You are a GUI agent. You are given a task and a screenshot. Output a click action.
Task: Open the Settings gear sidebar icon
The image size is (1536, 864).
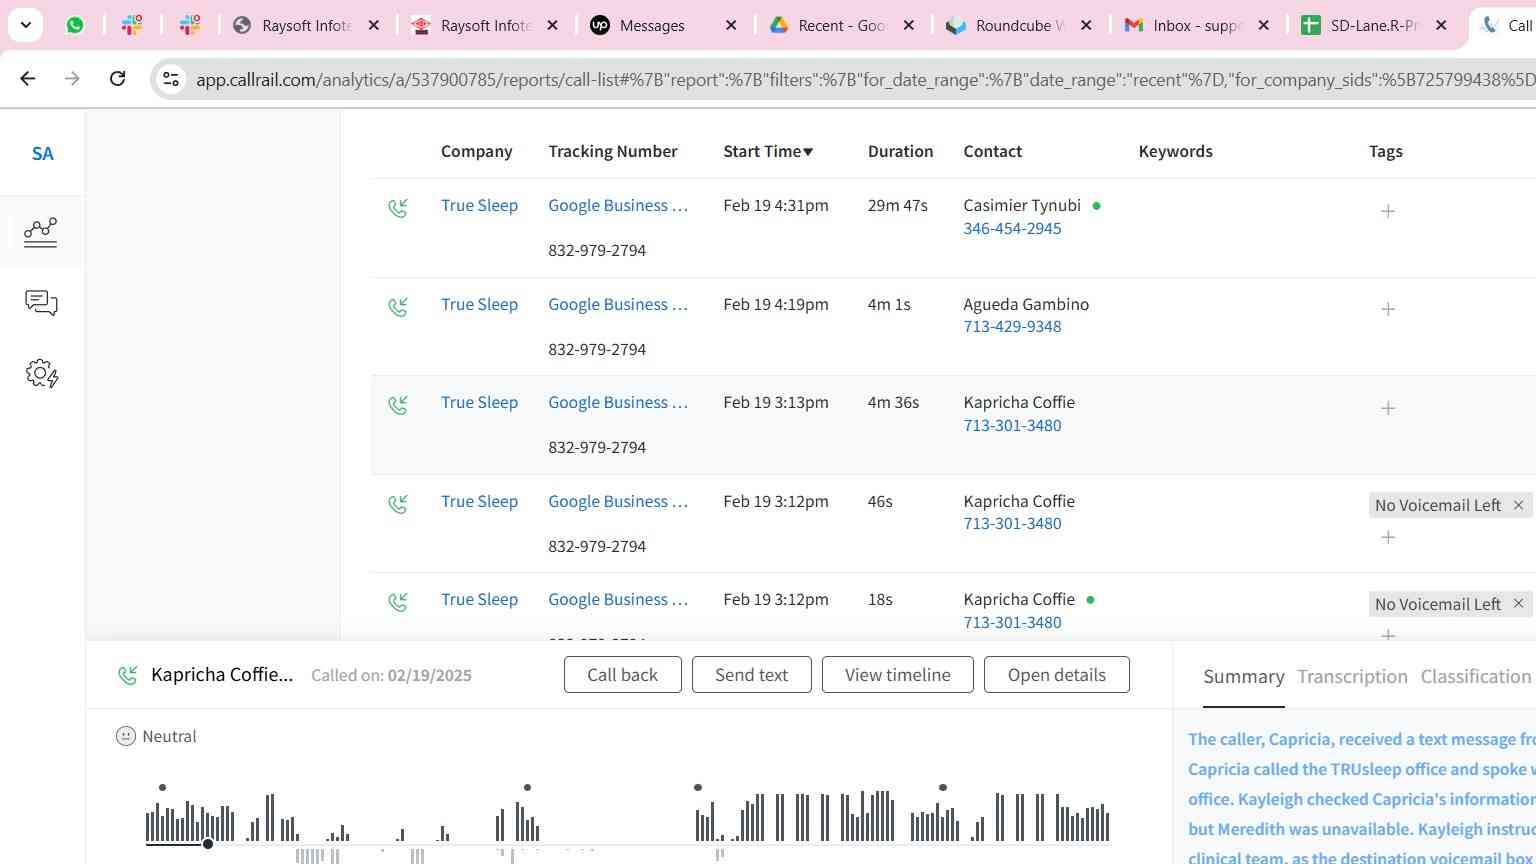tap(42, 374)
